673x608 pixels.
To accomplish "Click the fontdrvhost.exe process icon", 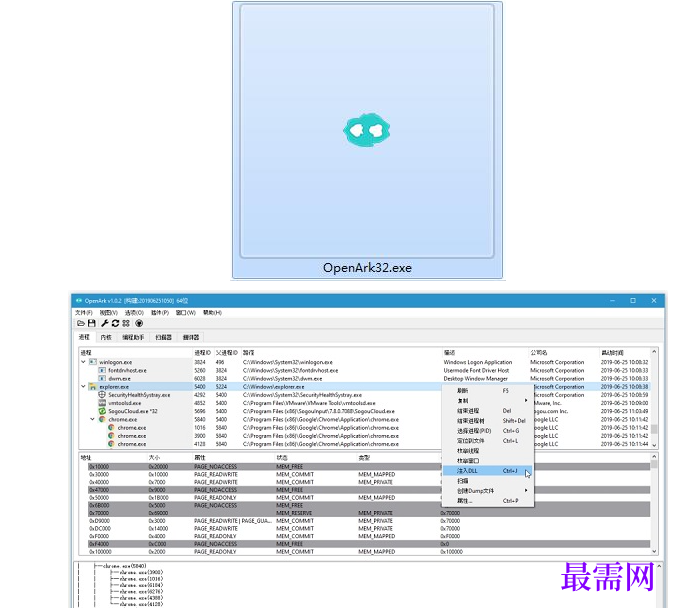I will (102, 370).
